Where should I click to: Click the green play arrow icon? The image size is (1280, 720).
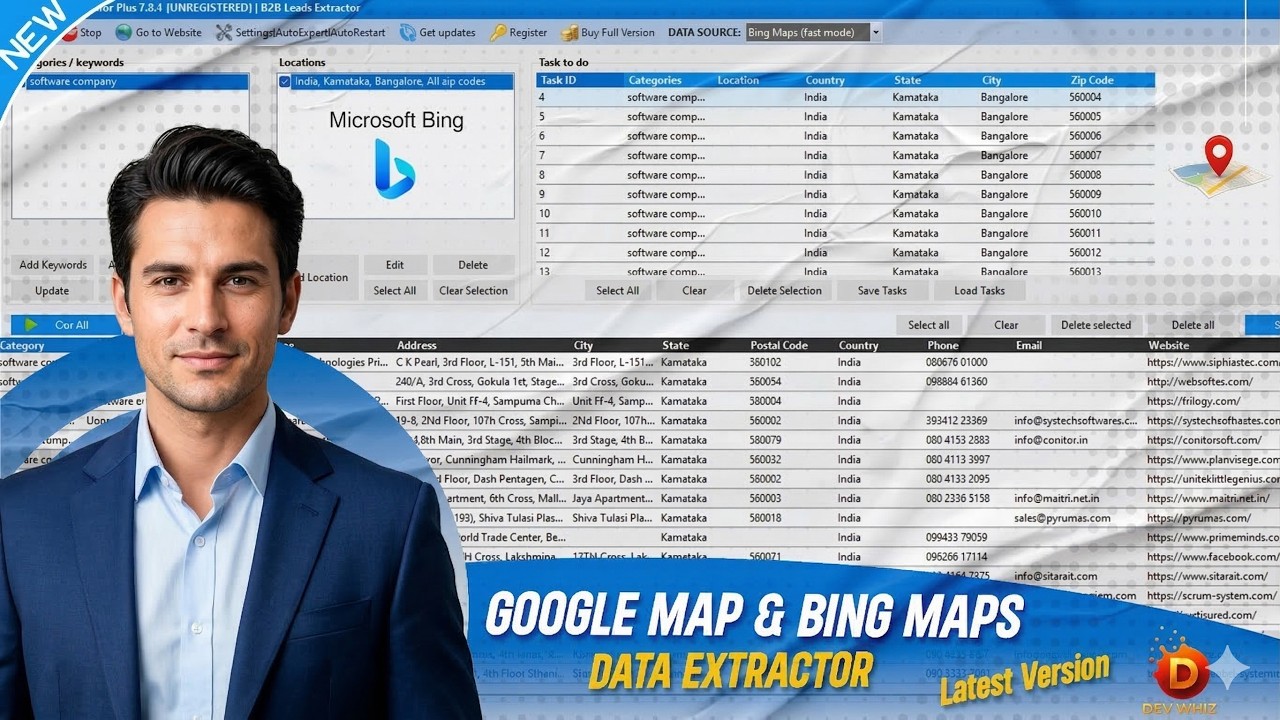click(x=32, y=325)
